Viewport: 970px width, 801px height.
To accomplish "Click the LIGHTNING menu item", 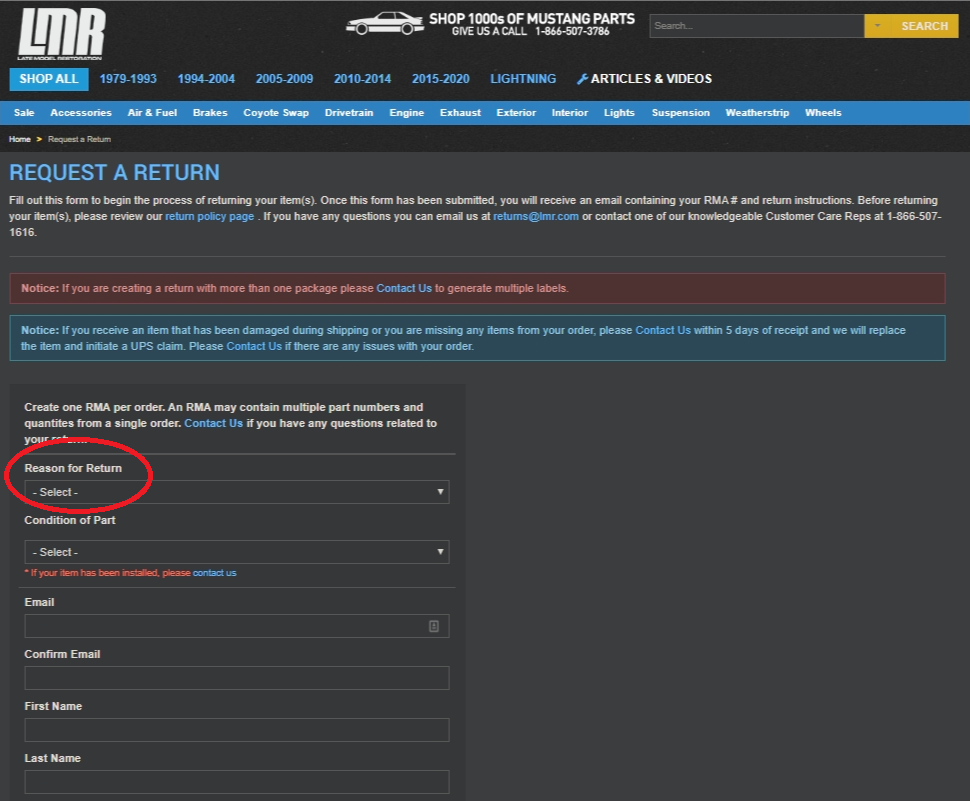I will tap(522, 78).
